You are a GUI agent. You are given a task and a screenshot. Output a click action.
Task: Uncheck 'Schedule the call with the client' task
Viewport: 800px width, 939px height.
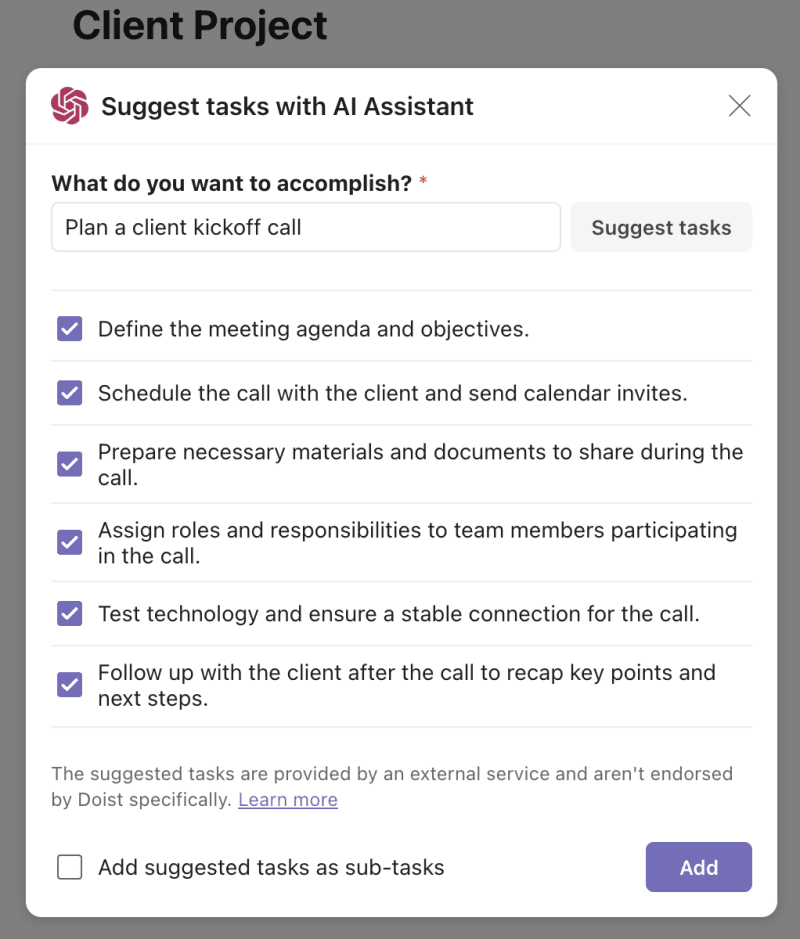[69, 392]
